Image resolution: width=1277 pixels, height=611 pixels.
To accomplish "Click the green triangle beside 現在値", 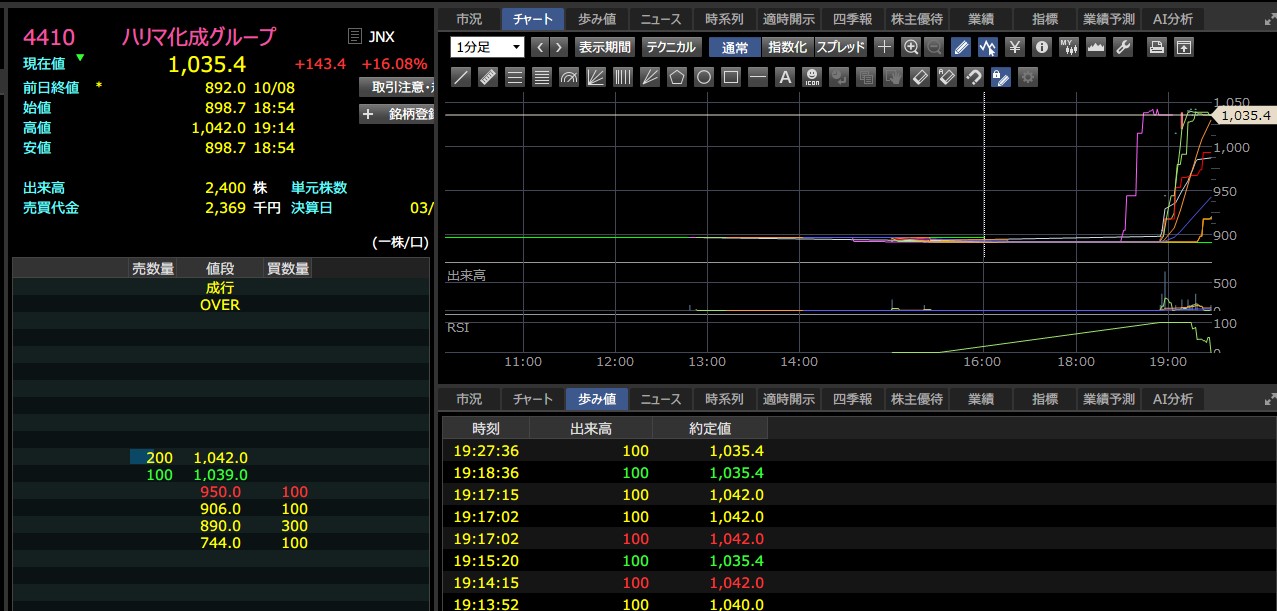I will coord(80,58).
